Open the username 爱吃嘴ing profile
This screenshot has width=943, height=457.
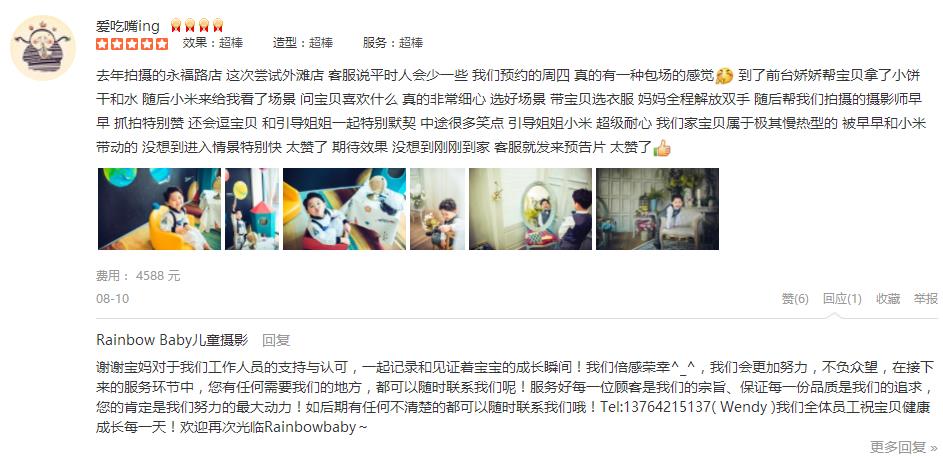[128, 26]
